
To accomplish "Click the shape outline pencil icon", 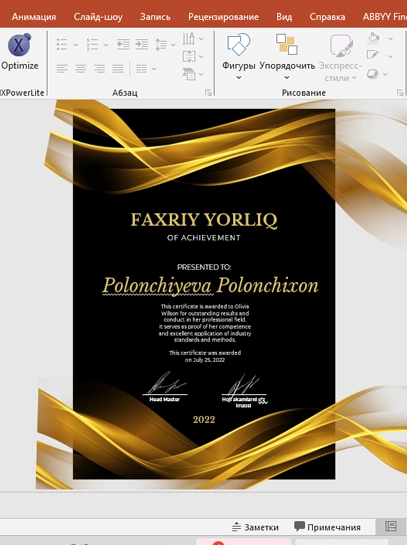I will tap(373, 55).
